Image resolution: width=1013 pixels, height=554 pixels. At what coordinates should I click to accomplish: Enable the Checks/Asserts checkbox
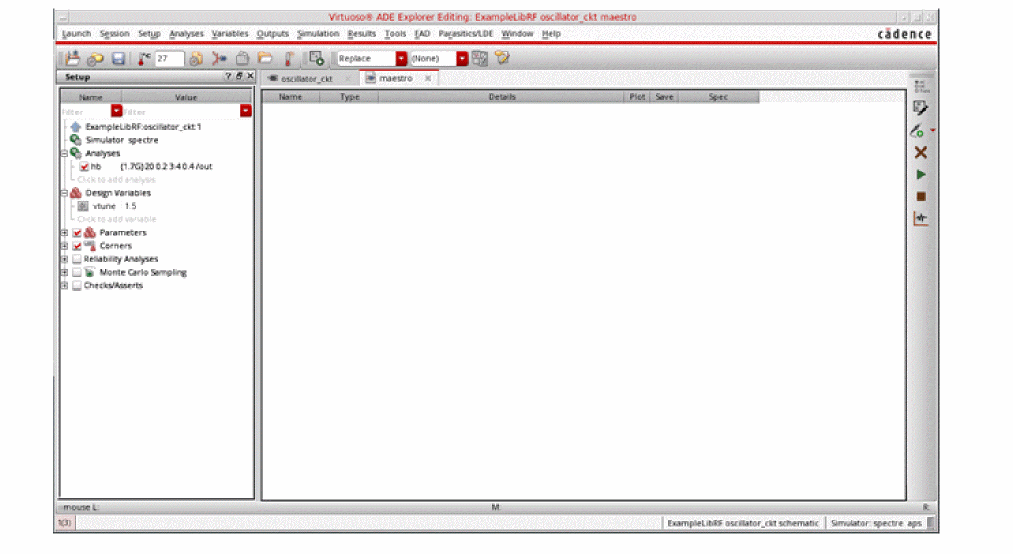(x=77, y=285)
